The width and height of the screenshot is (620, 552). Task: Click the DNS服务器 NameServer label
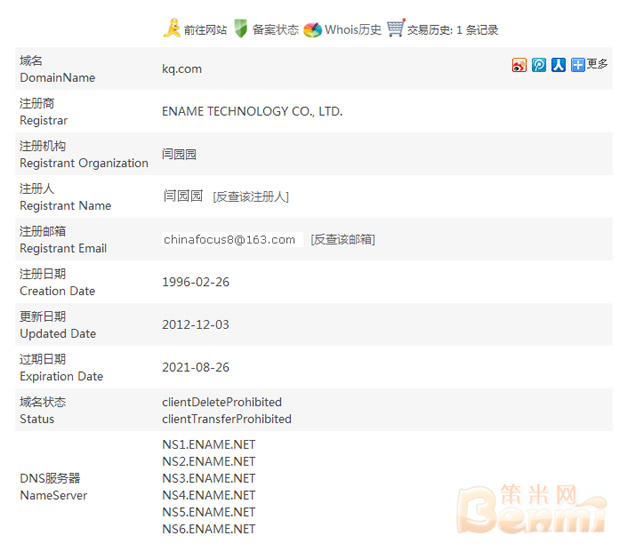pyautogui.click(x=54, y=487)
